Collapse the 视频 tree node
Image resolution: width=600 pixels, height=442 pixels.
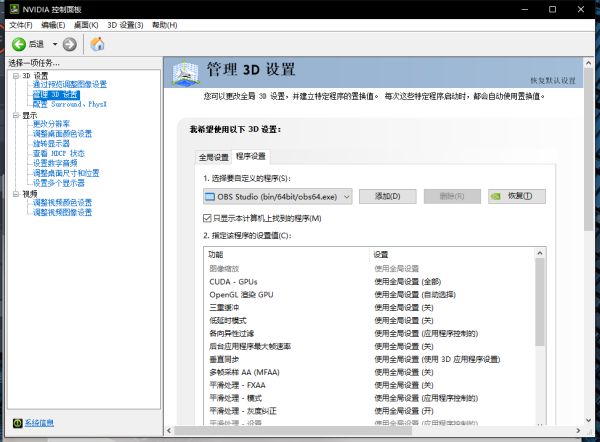tap(16, 194)
